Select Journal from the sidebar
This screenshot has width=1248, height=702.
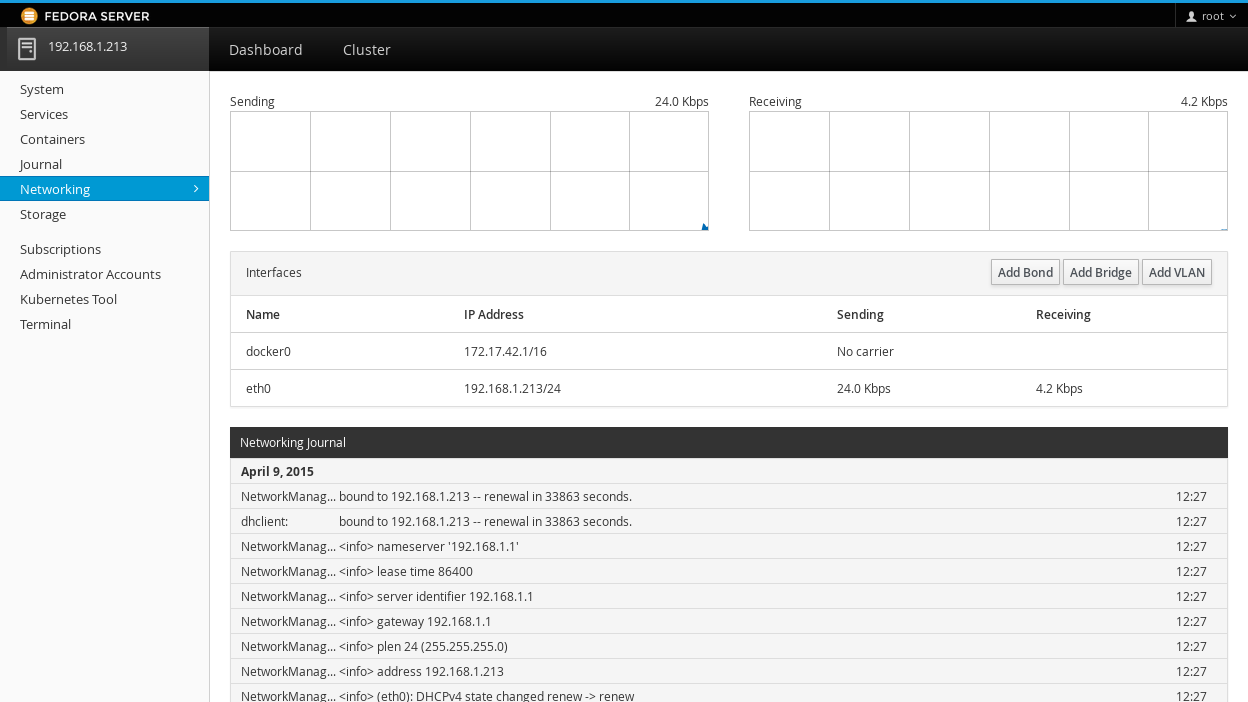coord(41,164)
